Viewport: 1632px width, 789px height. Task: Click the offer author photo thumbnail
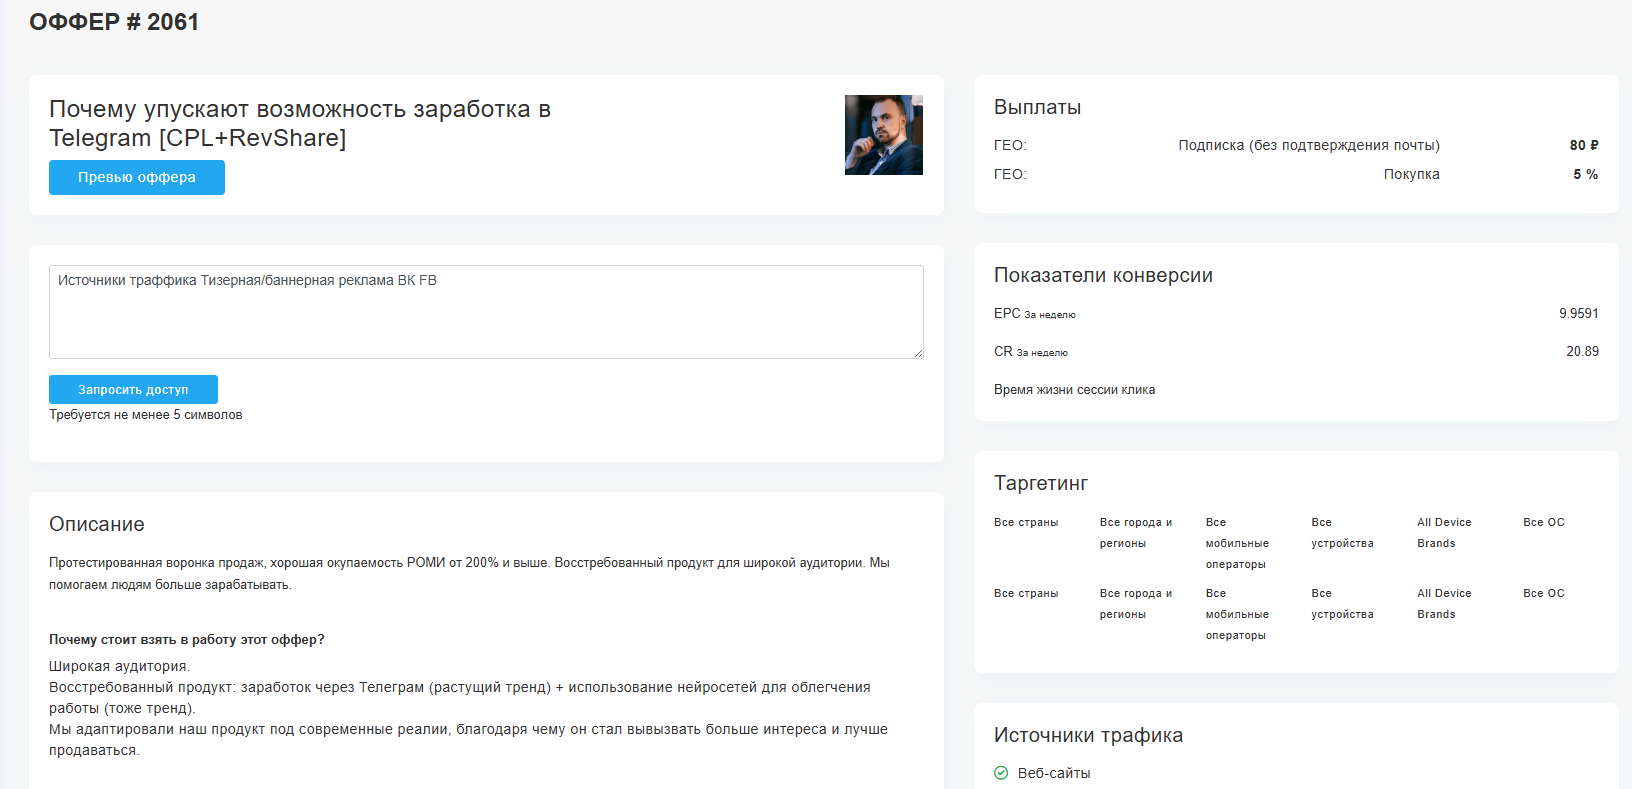point(884,135)
